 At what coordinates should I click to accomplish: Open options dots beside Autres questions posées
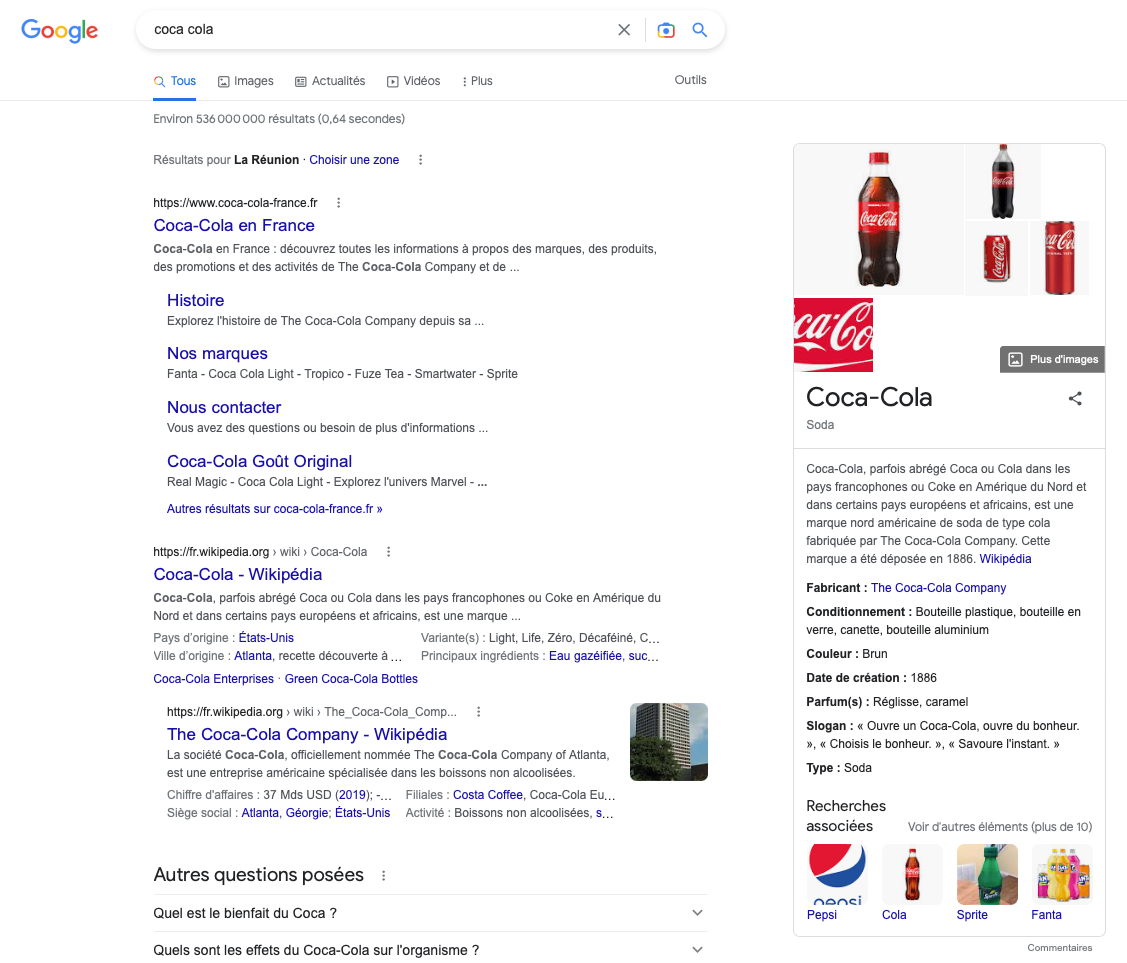click(x=384, y=875)
